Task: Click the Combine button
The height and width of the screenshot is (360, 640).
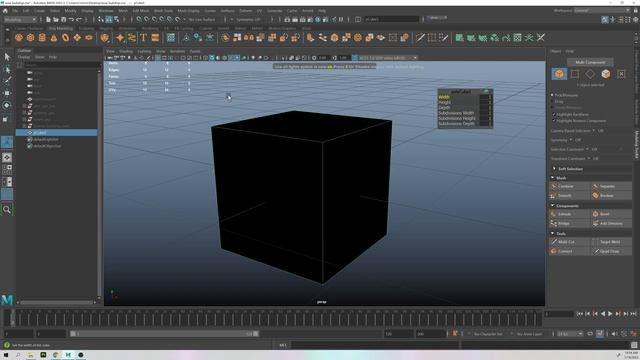Action: click(569, 187)
